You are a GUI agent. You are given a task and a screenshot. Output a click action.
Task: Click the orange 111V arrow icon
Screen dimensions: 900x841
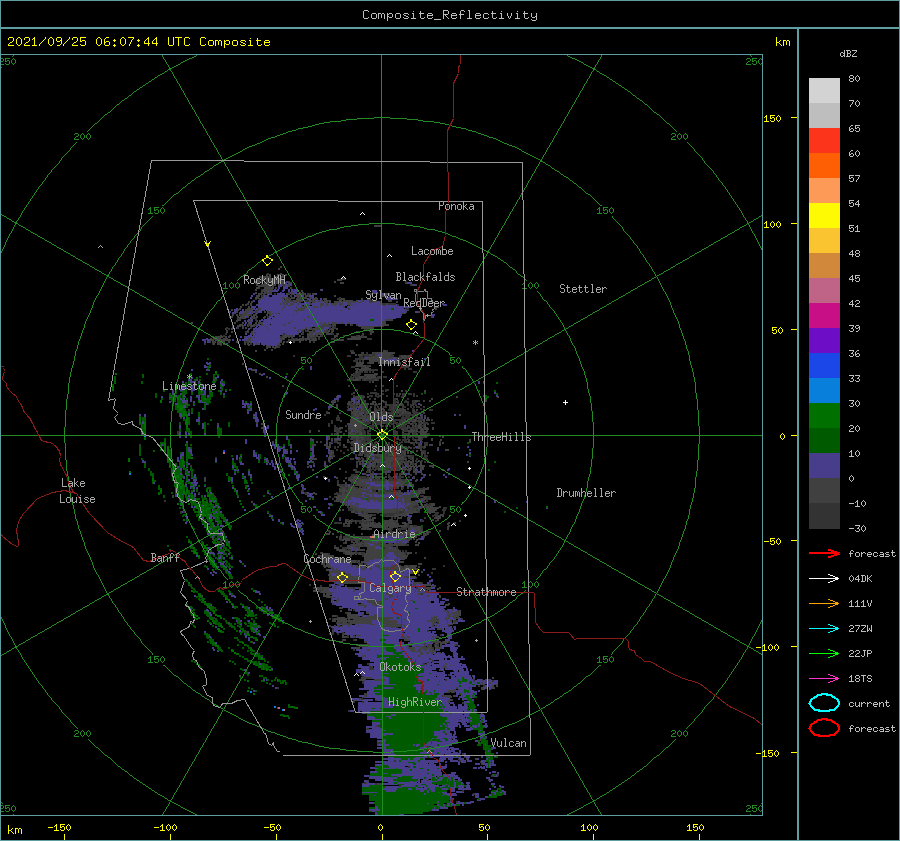pyautogui.click(x=824, y=603)
